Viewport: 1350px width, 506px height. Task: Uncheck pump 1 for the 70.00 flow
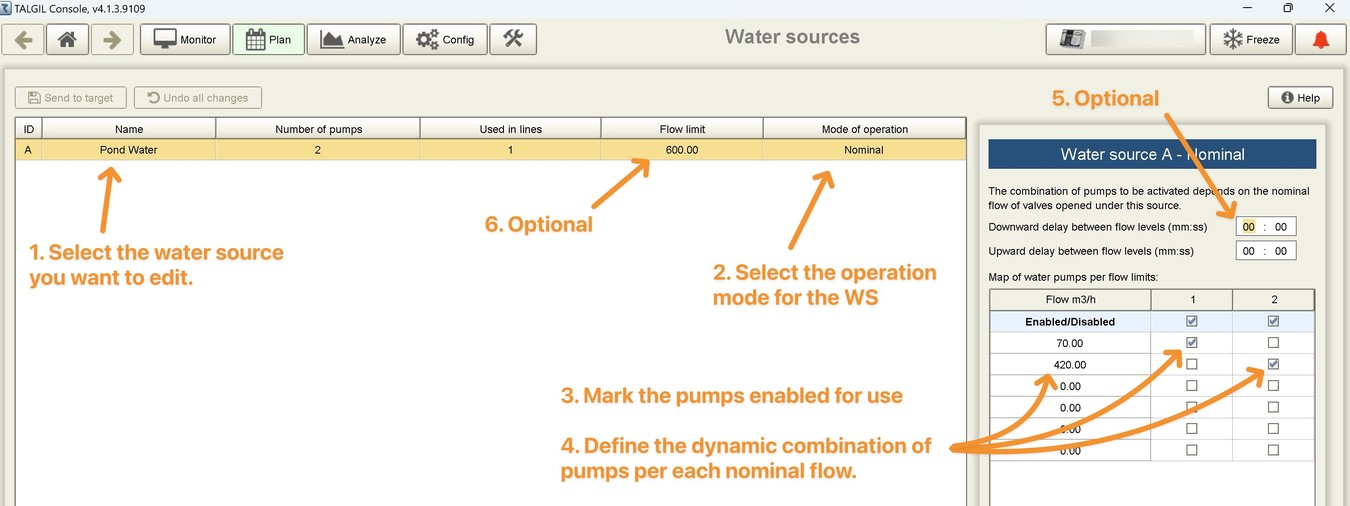point(1191,343)
